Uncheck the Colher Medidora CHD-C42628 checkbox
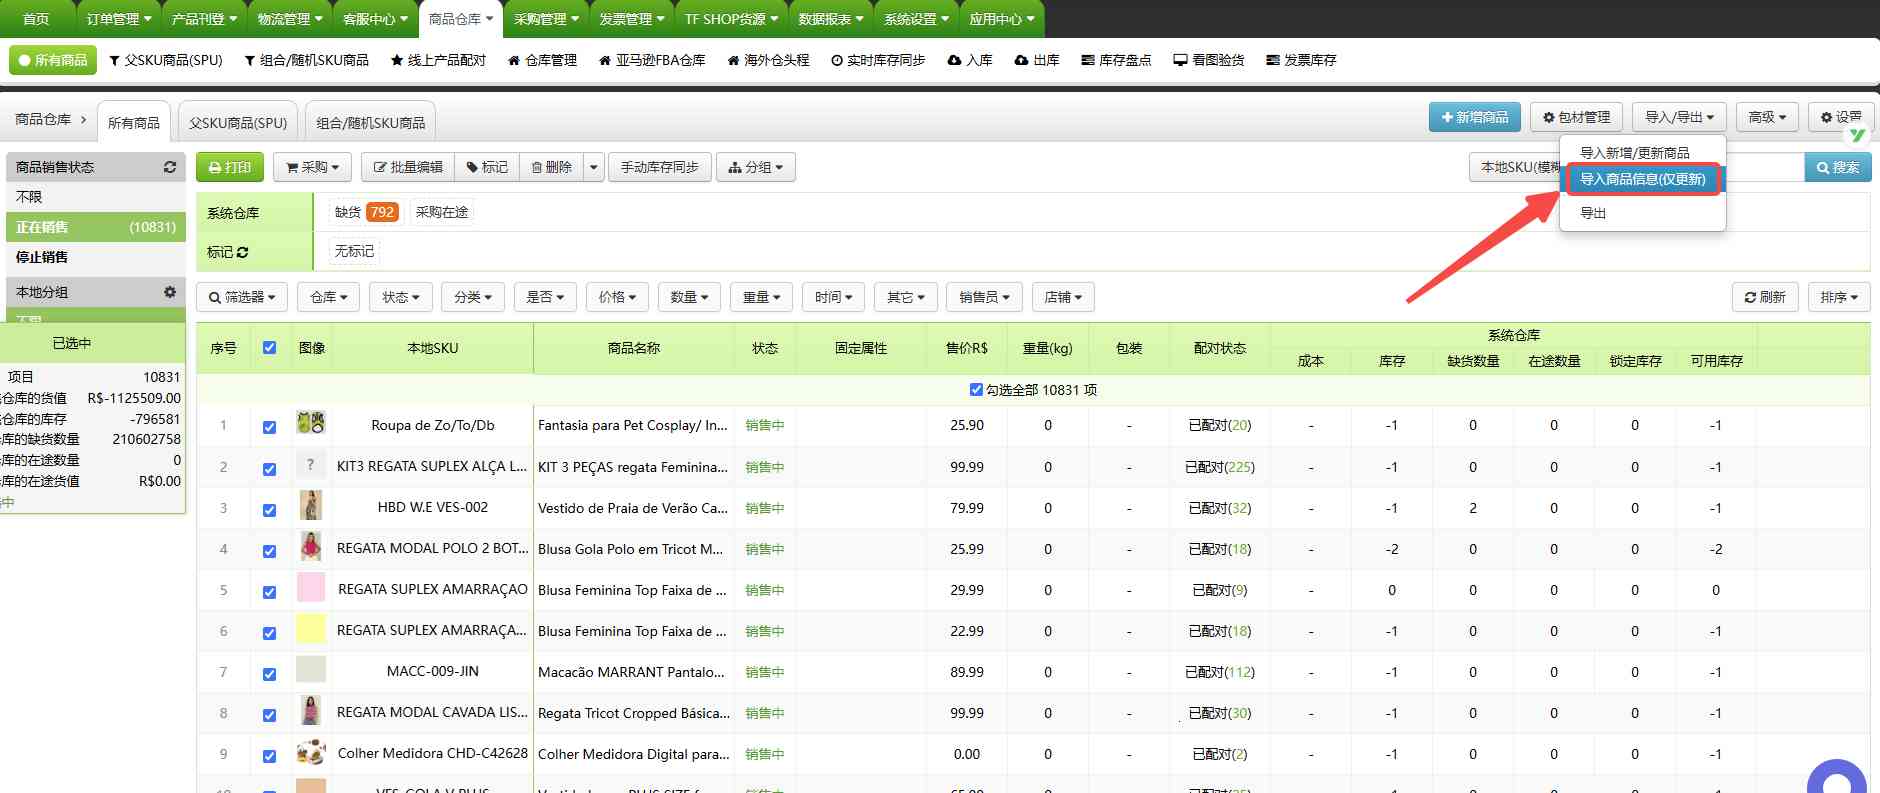This screenshot has height=793, width=1880. [269, 756]
